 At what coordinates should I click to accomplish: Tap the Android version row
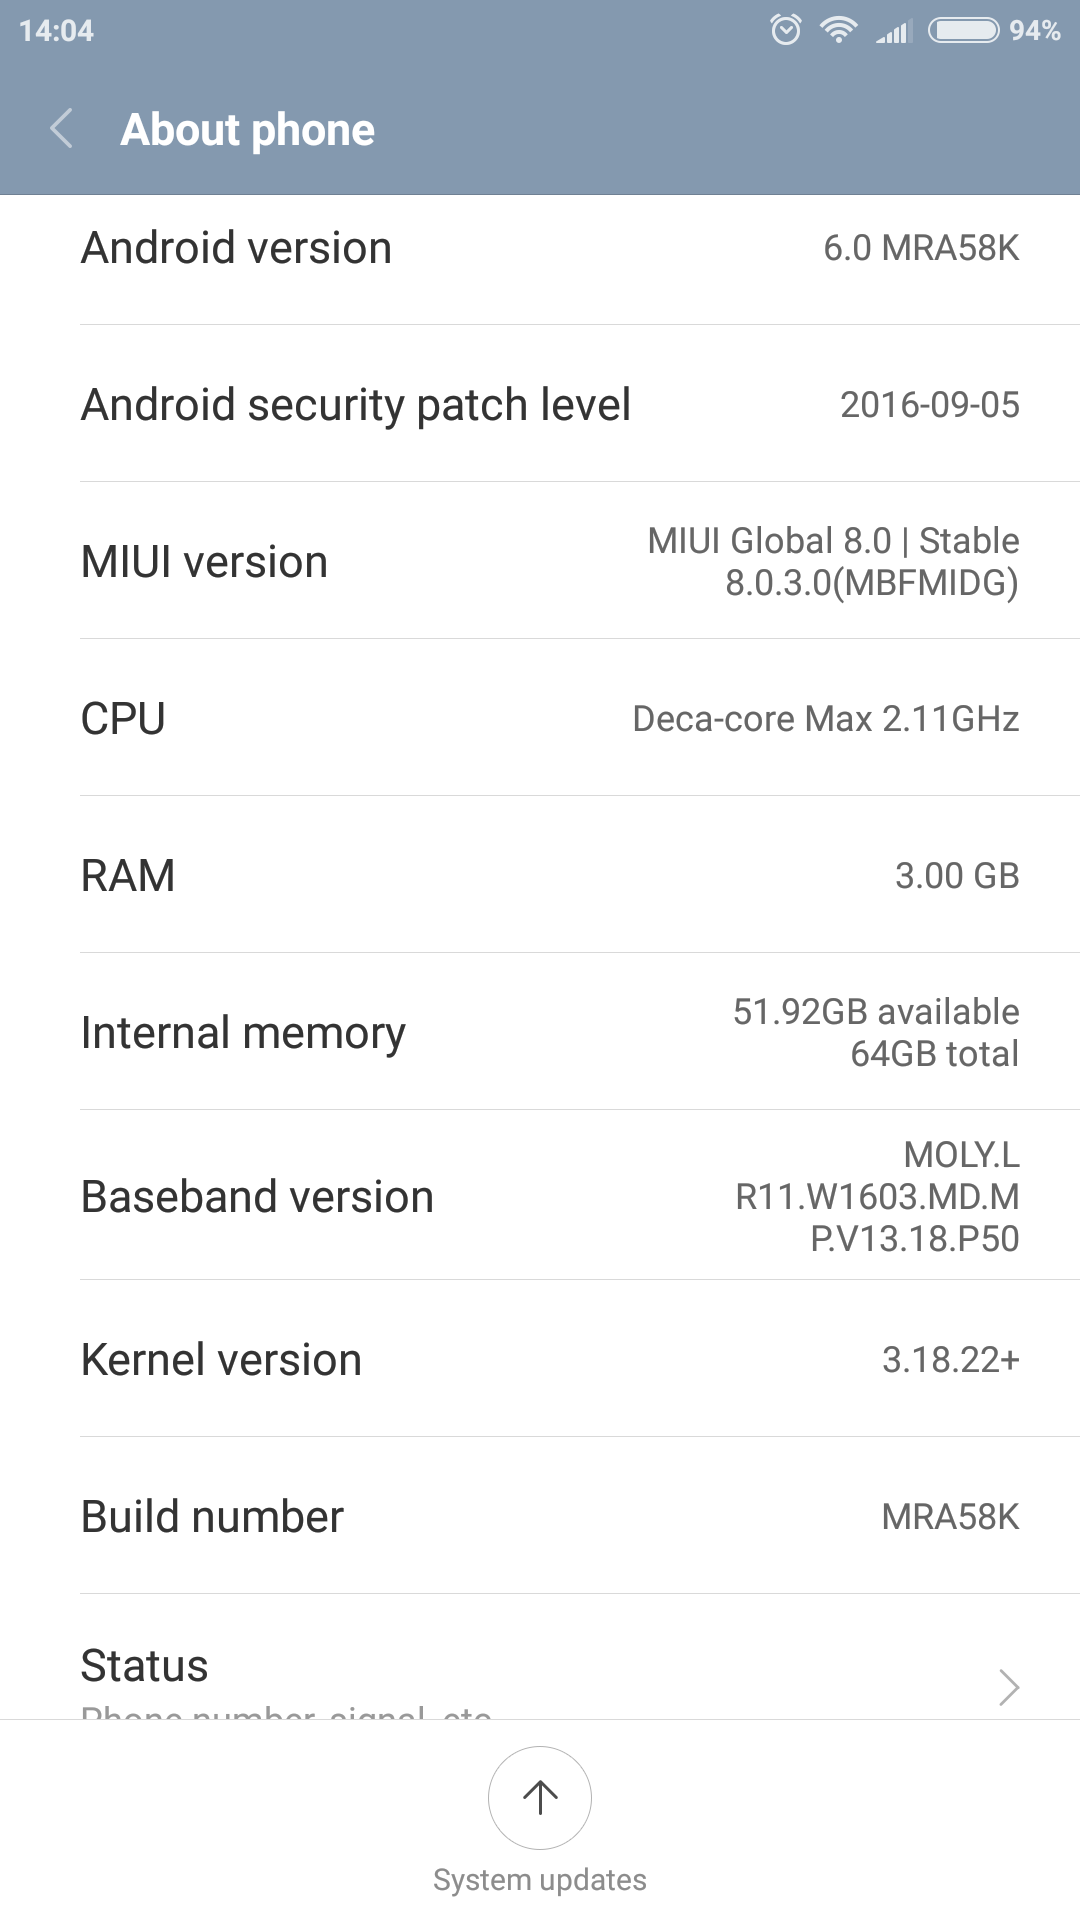(x=540, y=248)
